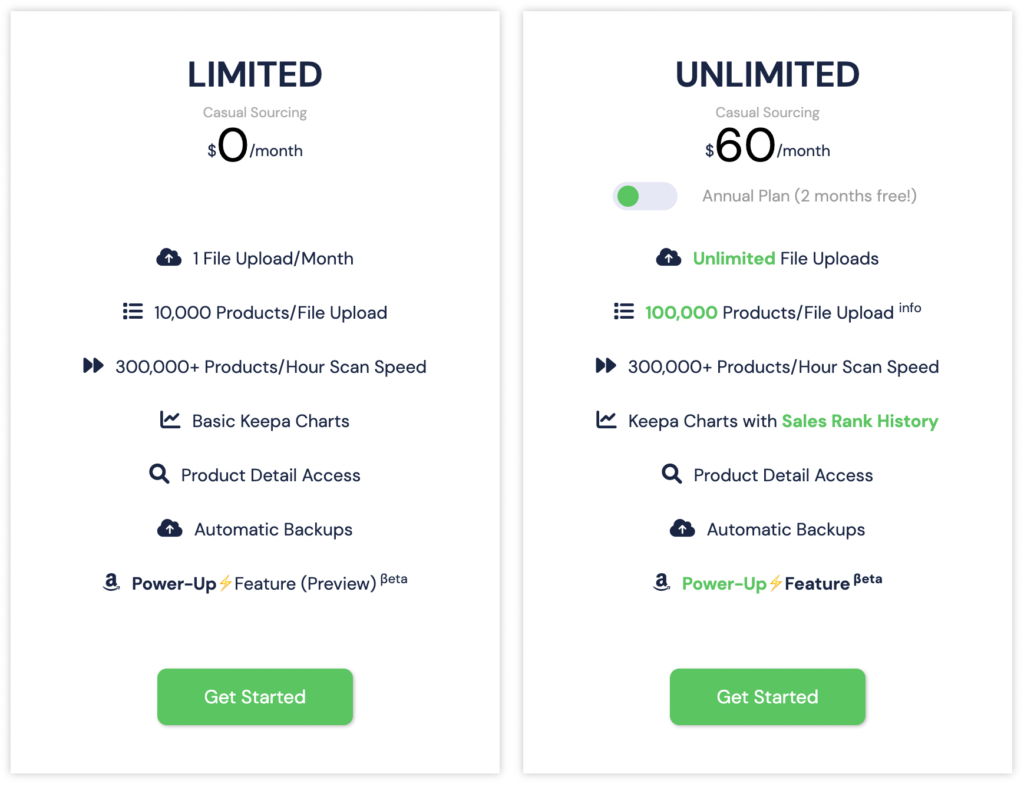Click the Annual Plan (2 months free!) label

809,196
